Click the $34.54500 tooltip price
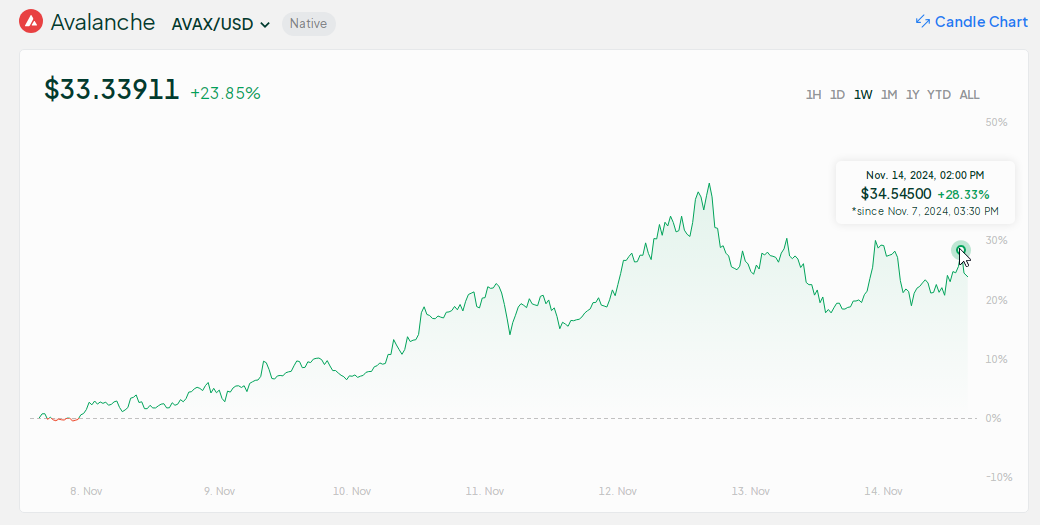 tap(895, 193)
